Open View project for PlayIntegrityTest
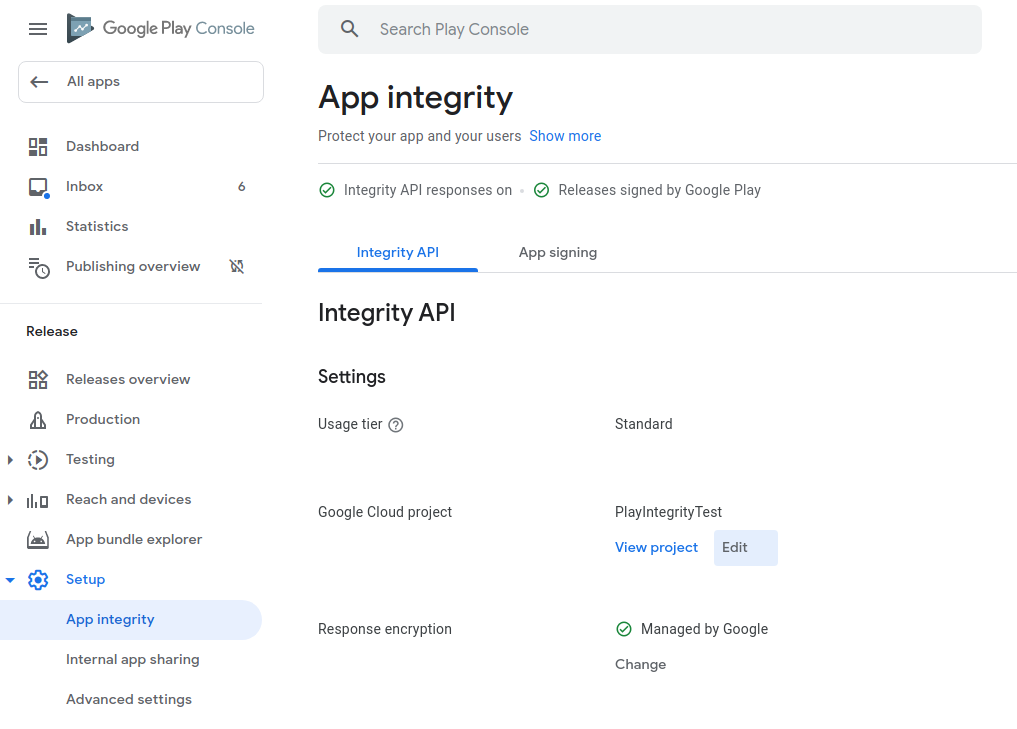Image resolution: width=1017 pixels, height=729 pixels. click(x=656, y=547)
